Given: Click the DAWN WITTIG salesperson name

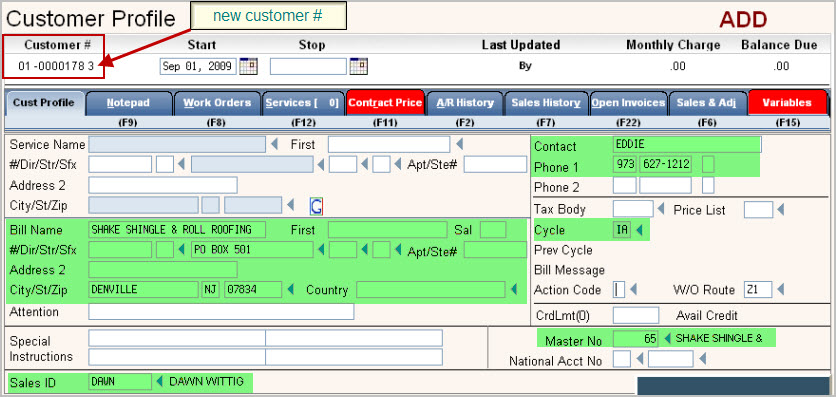Looking at the screenshot, I should 206,382.
